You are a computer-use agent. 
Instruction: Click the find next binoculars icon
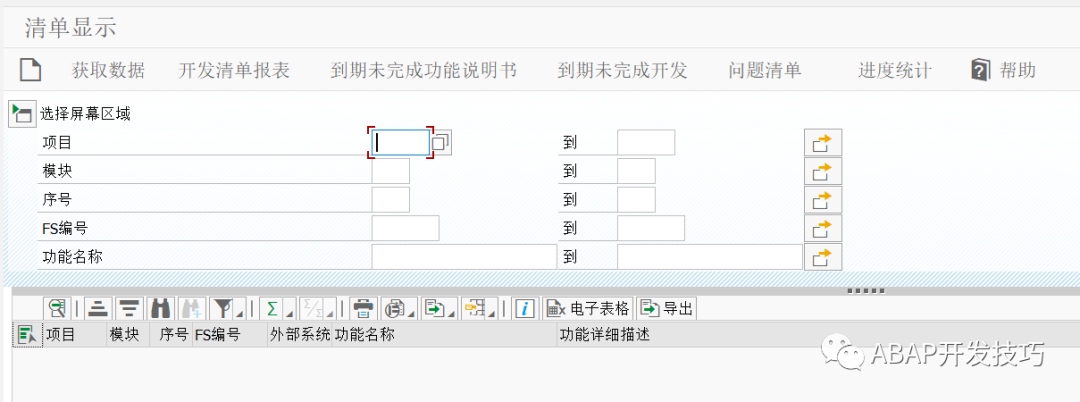[x=191, y=308]
